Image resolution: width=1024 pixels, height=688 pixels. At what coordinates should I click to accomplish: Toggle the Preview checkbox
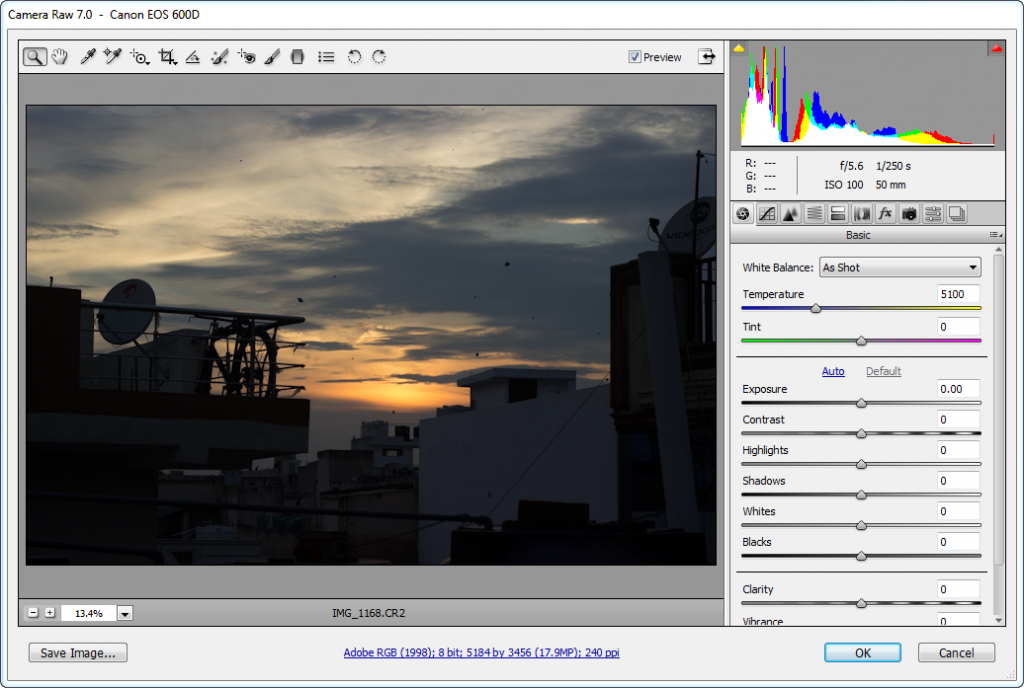coord(635,57)
